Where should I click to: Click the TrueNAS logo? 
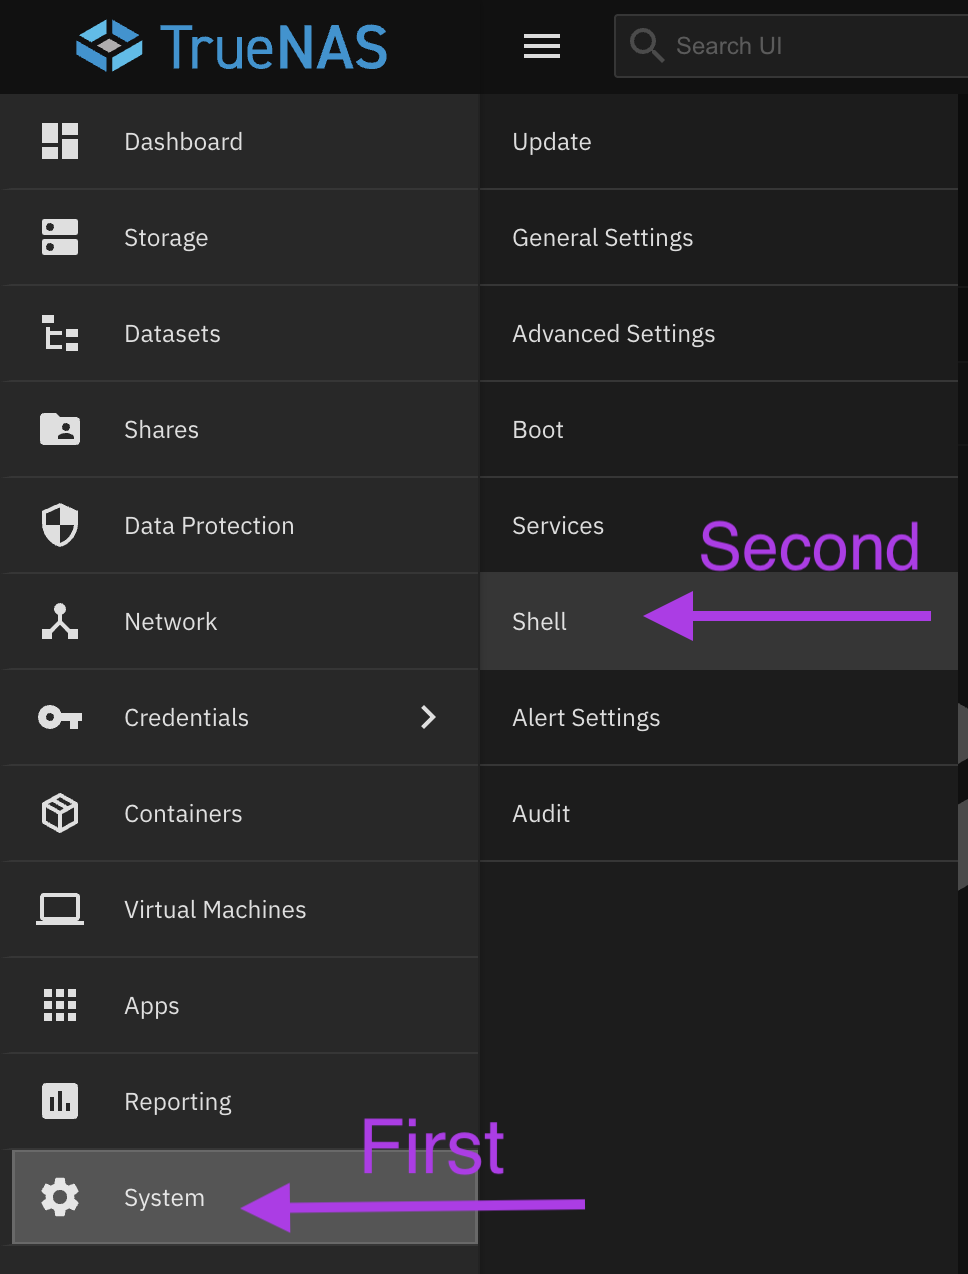[x=232, y=47]
